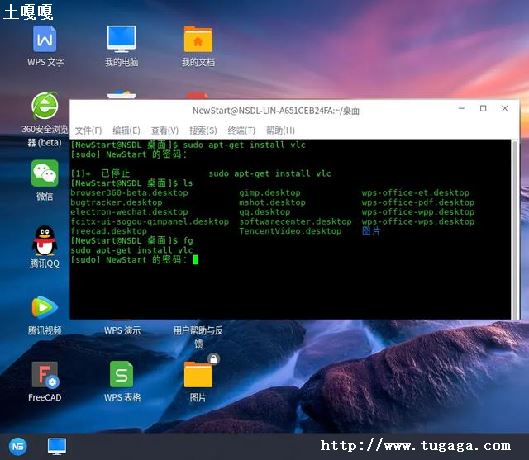Click gimp.desktop in listing
Image resolution: width=529 pixels, height=460 pixels.
270,193
